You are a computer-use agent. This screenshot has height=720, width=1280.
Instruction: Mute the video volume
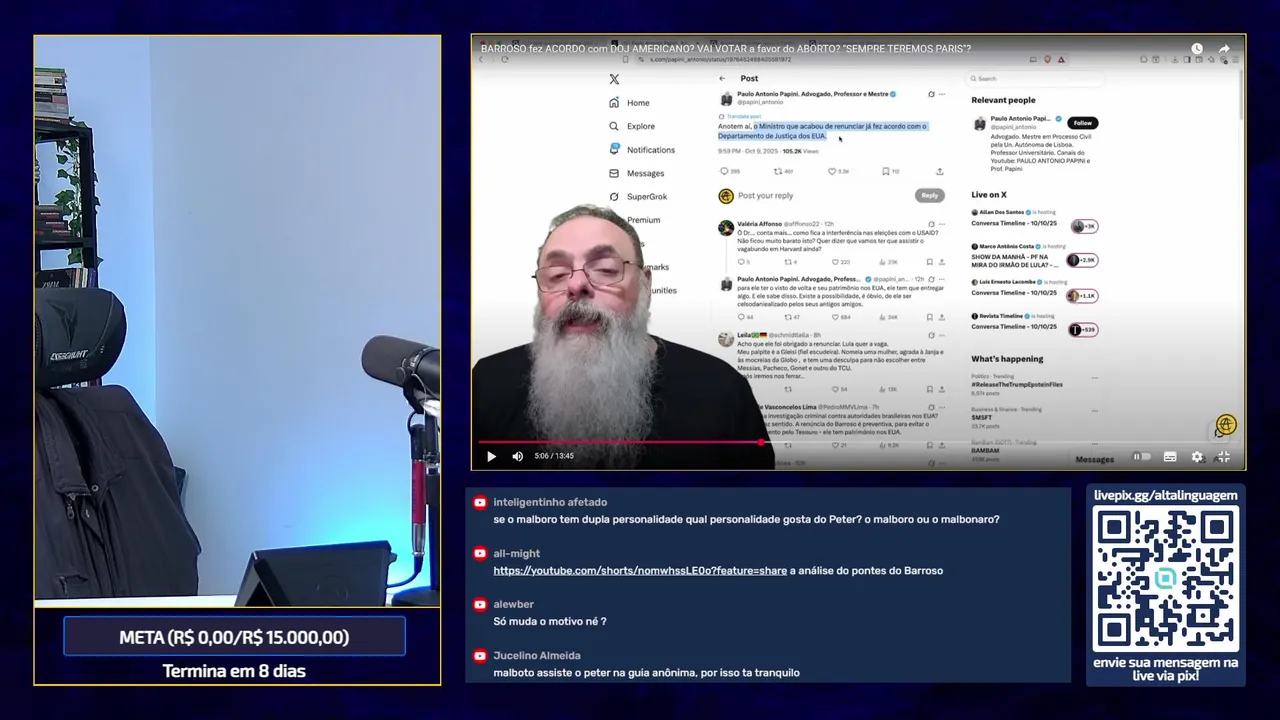tap(517, 456)
